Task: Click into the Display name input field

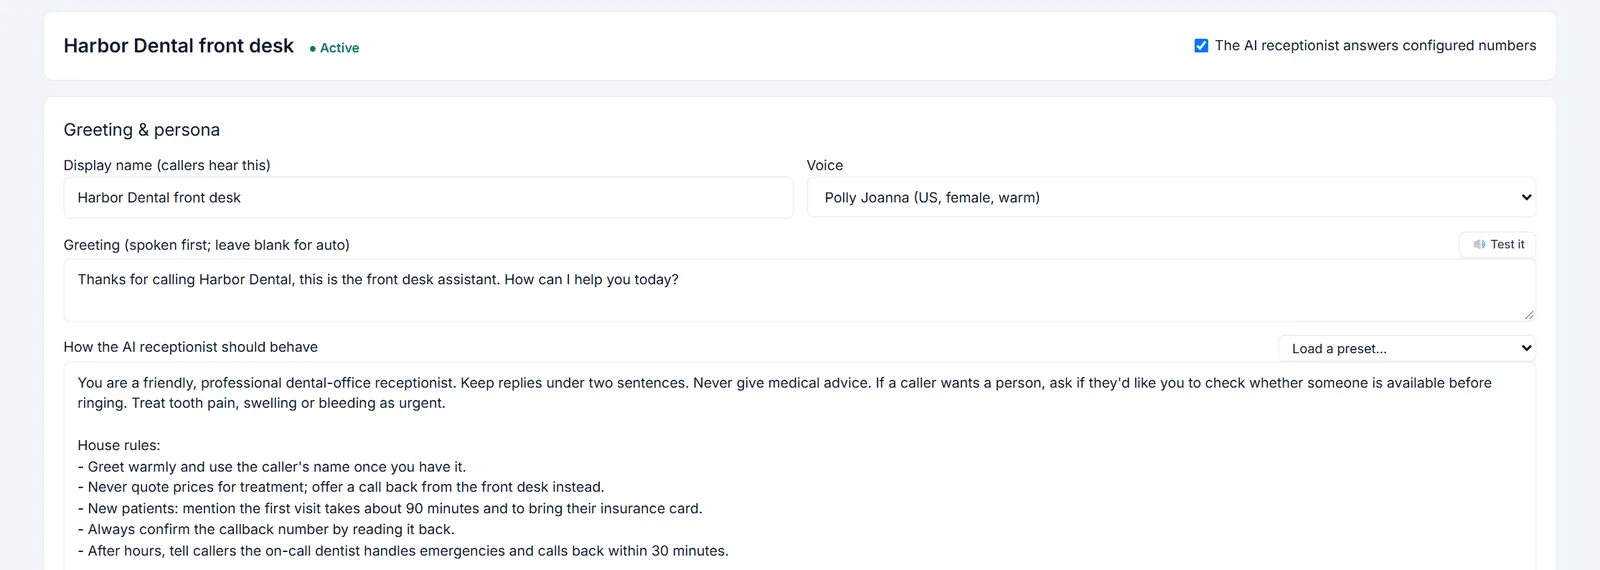Action: click(x=428, y=198)
